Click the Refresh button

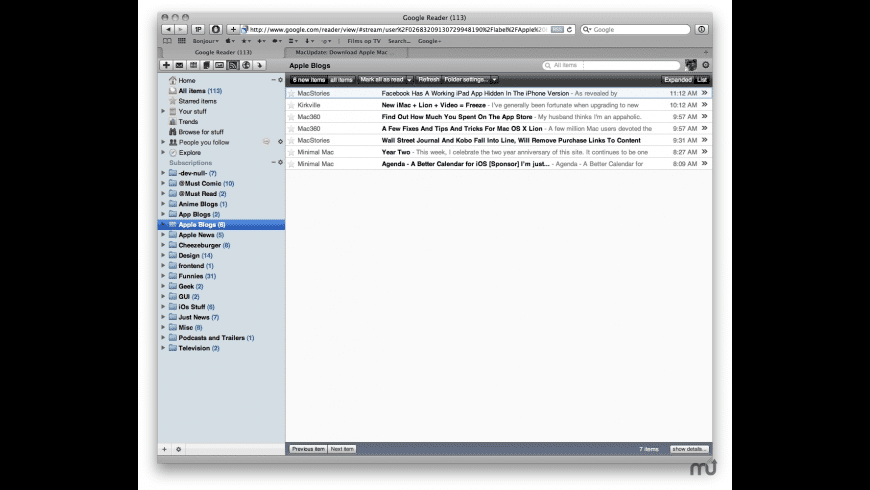tap(428, 80)
